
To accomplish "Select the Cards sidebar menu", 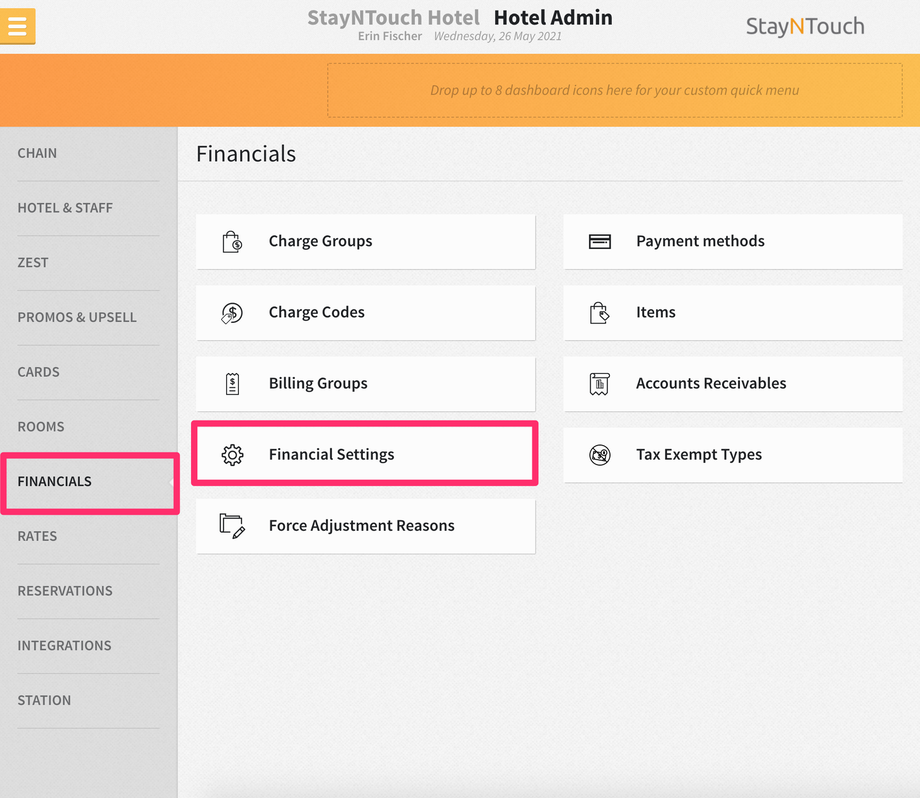I will tap(88, 373).
